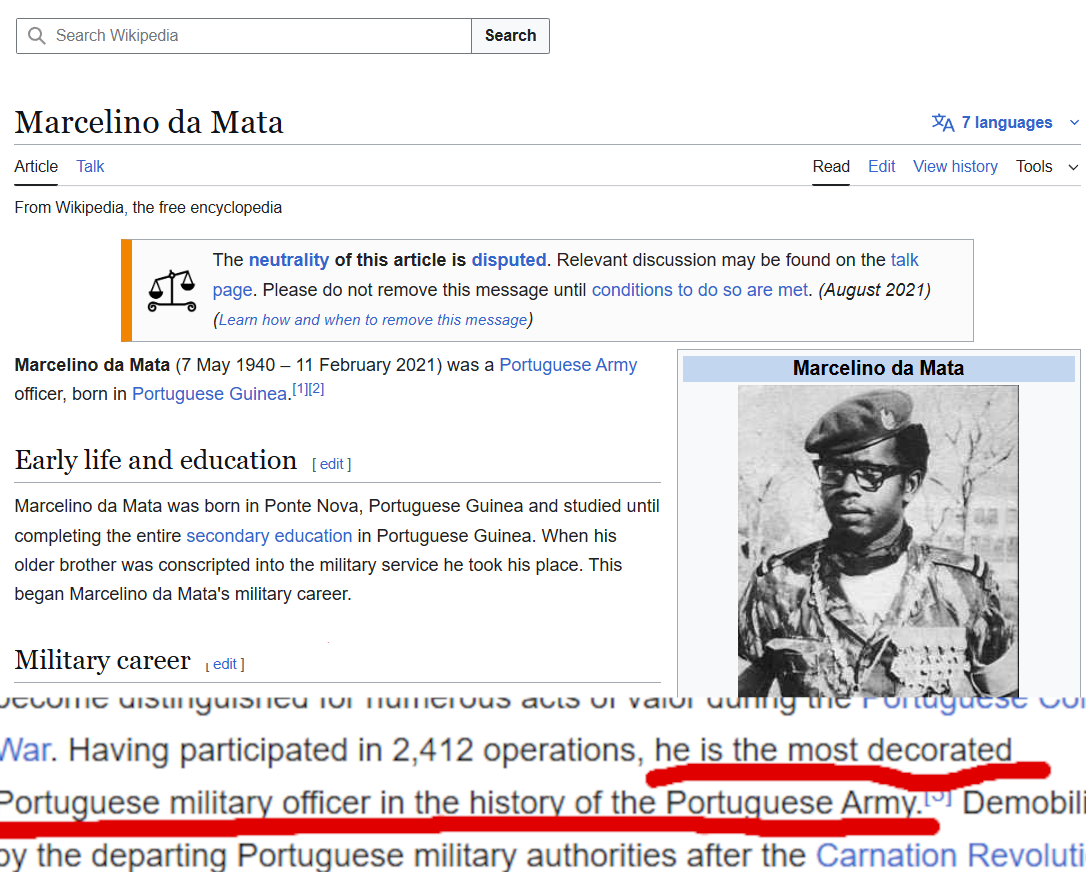Switch to the Article tab
This screenshot has height=872, width=1086.
(36, 166)
